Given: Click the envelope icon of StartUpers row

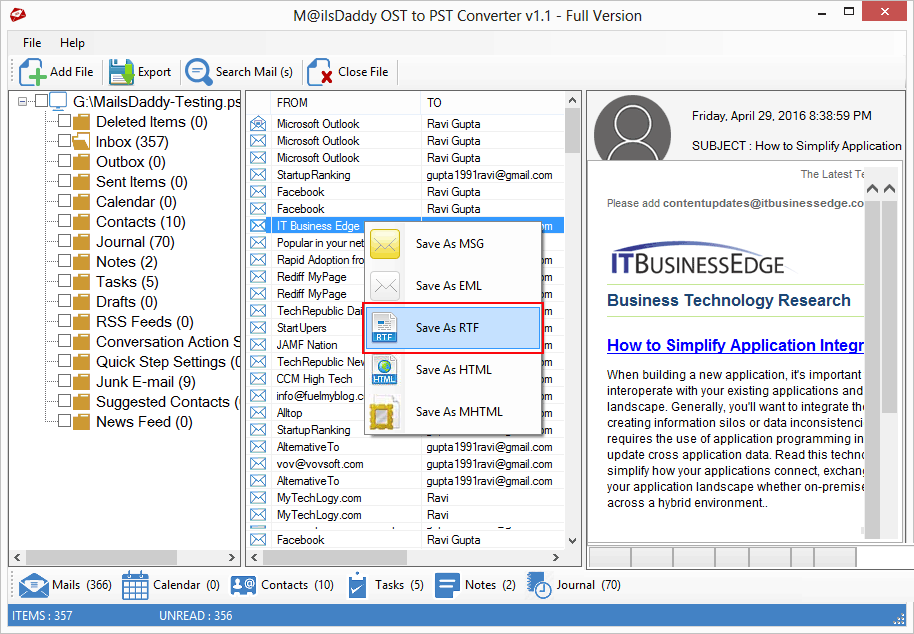Looking at the screenshot, I should pos(258,327).
